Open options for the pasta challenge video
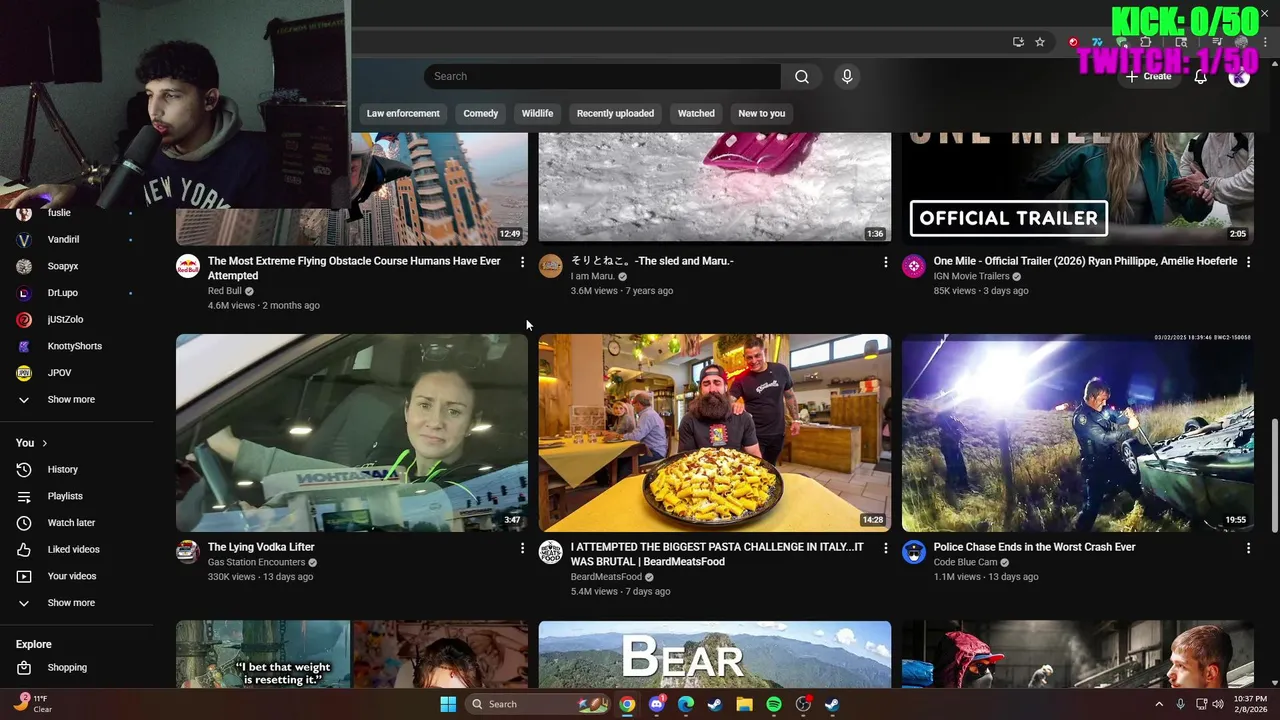 [x=885, y=548]
